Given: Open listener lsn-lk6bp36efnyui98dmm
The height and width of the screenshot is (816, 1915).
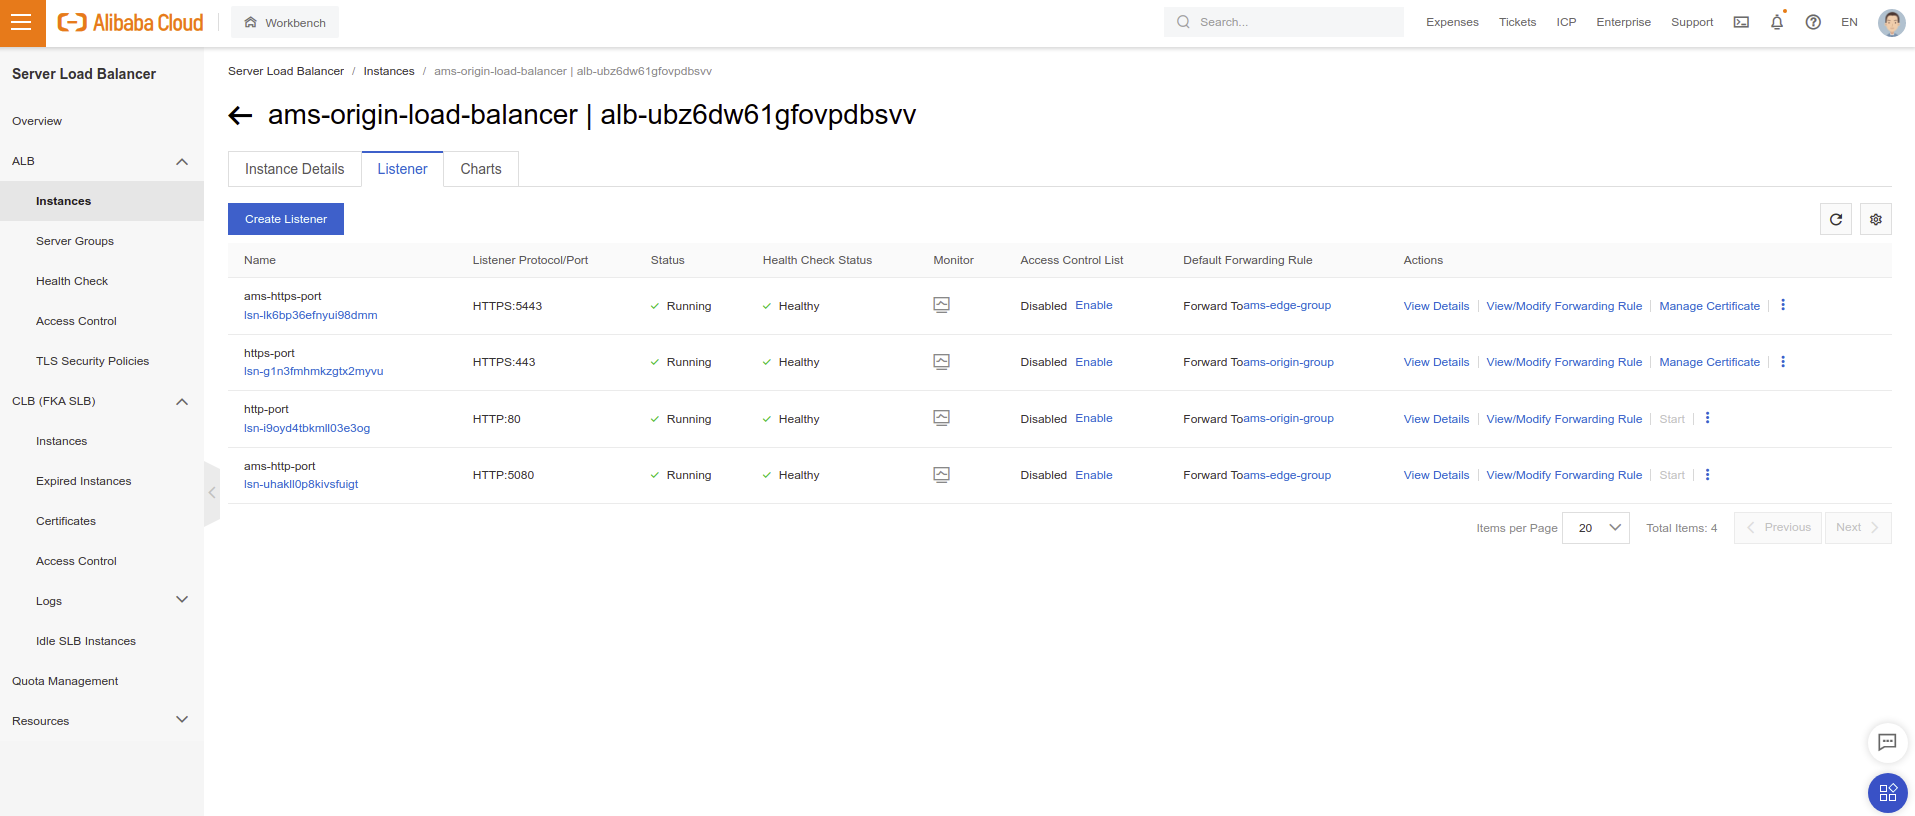Looking at the screenshot, I should tap(311, 315).
